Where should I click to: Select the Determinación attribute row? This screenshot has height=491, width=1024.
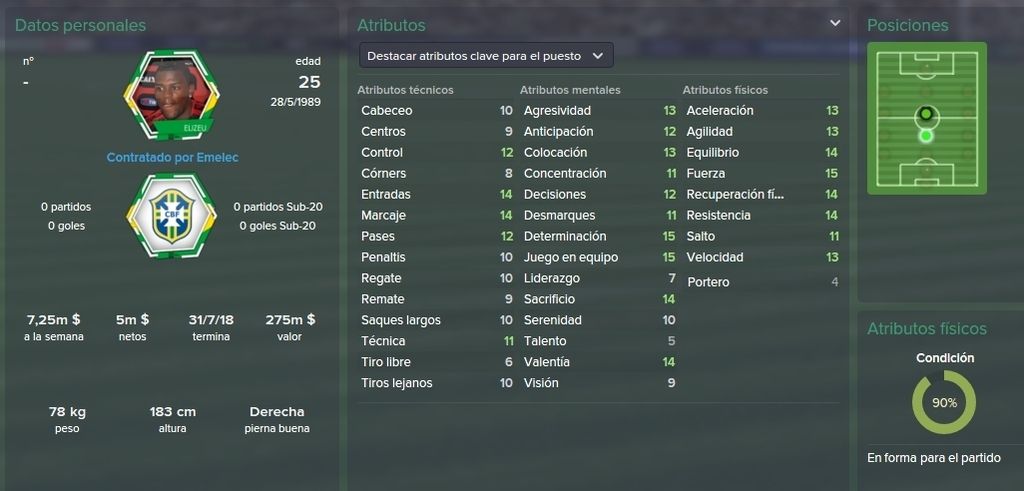pyautogui.click(x=599, y=236)
